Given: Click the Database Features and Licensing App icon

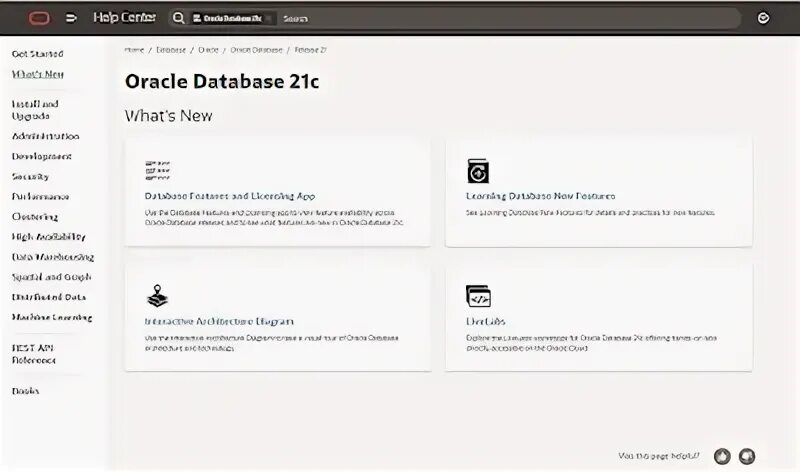Looking at the screenshot, I should pyautogui.click(x=158, y=170).
